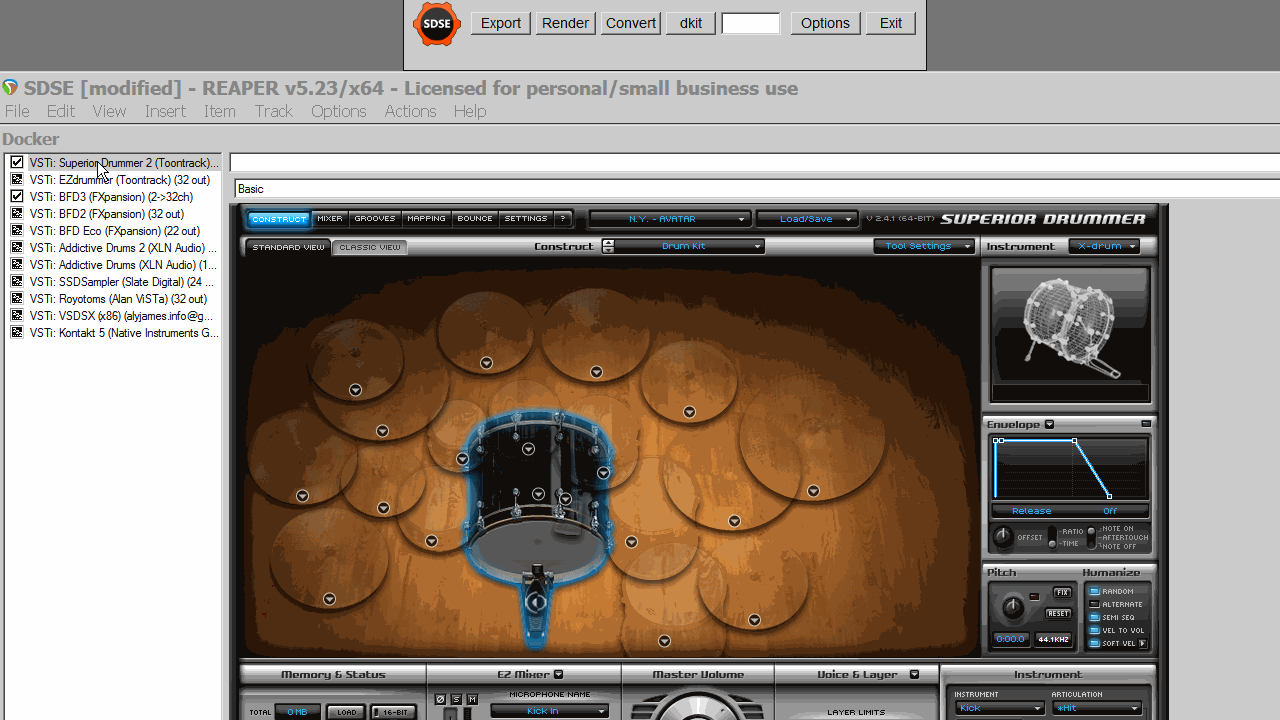Open the Help menu
This screenshot has height=720, width=1280.
tap(470, 111)
